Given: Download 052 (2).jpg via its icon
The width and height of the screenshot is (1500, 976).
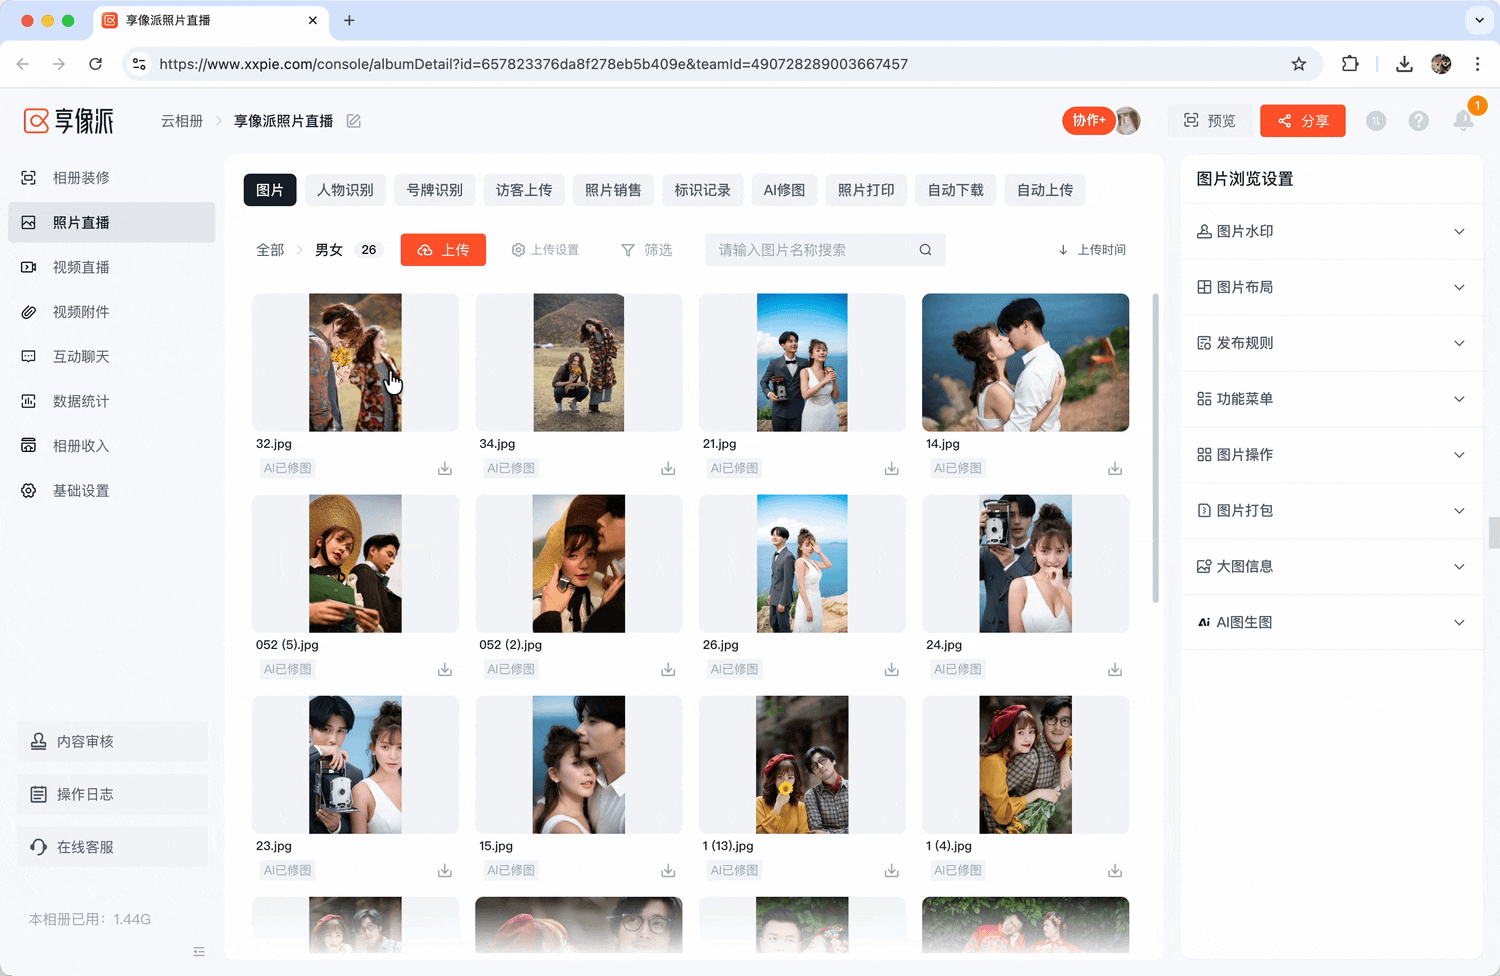Looking at the screenshot, I should [x=668, y=670].
